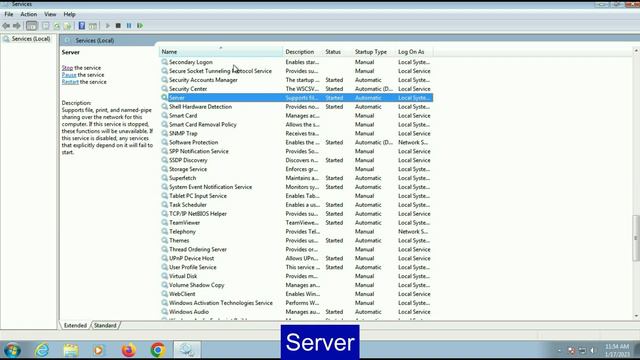Toggle the Action Pane toolbar icon
The width and height of the screenshot is (640, 360).
pos(93,26)
